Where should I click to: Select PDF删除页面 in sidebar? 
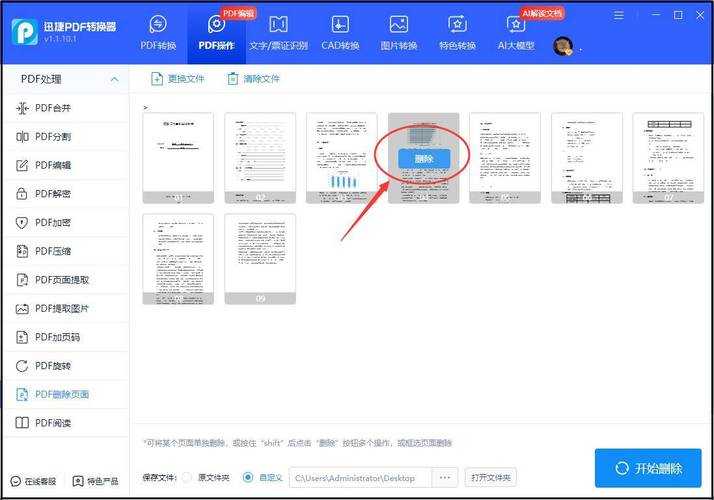[66, 394]
